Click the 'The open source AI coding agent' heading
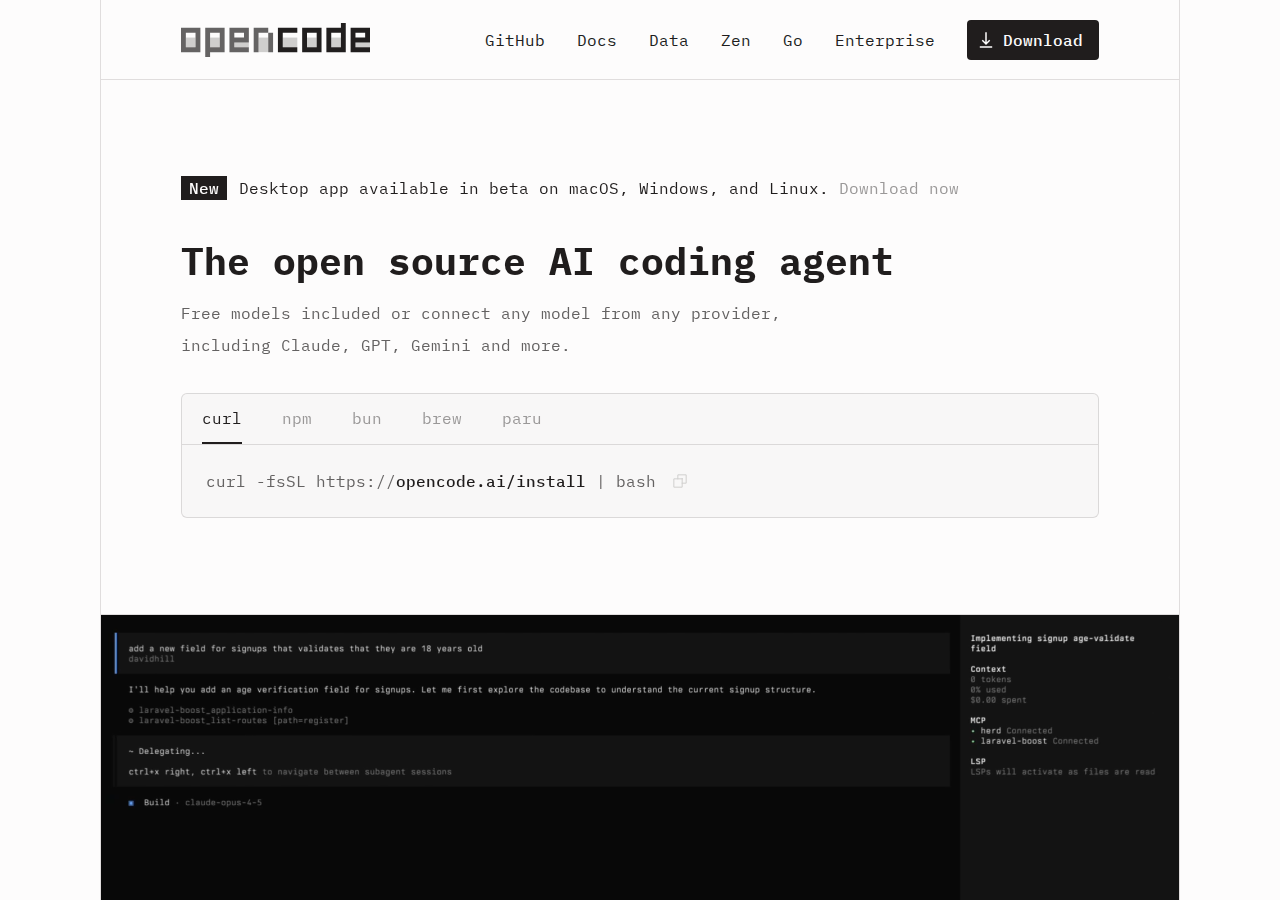Screen dimensions: 1280x900 click(537, 262)
